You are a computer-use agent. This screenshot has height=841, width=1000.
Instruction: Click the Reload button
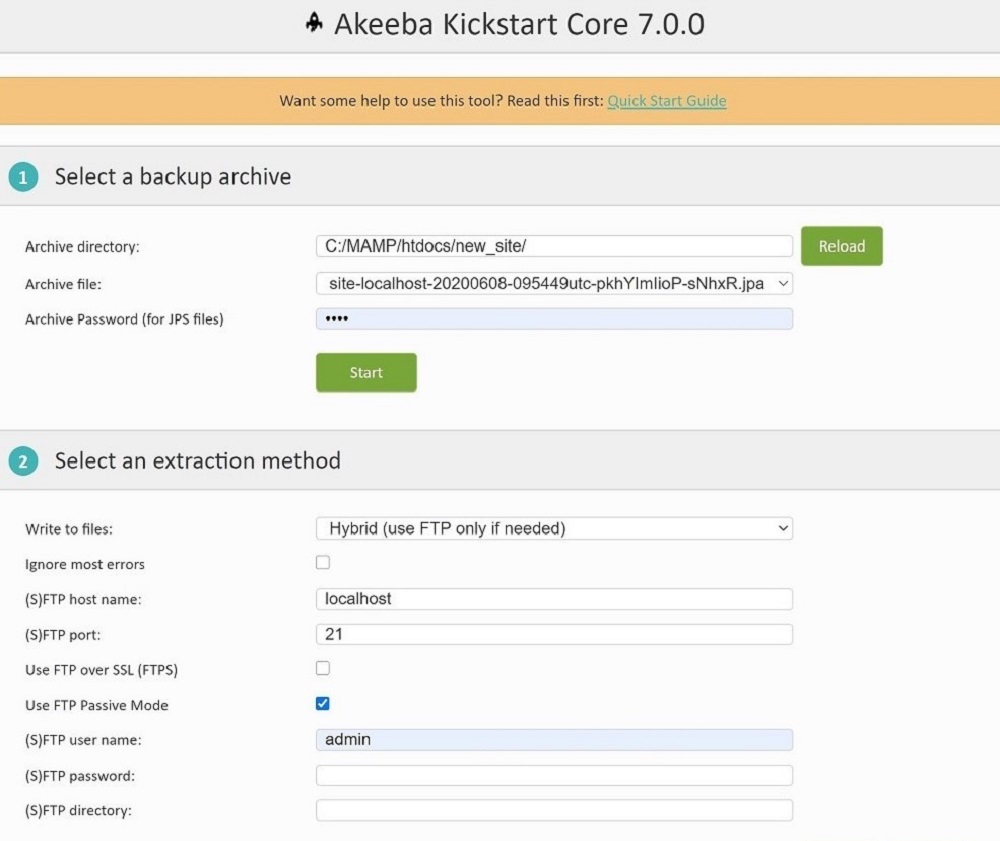coord(842,246)
